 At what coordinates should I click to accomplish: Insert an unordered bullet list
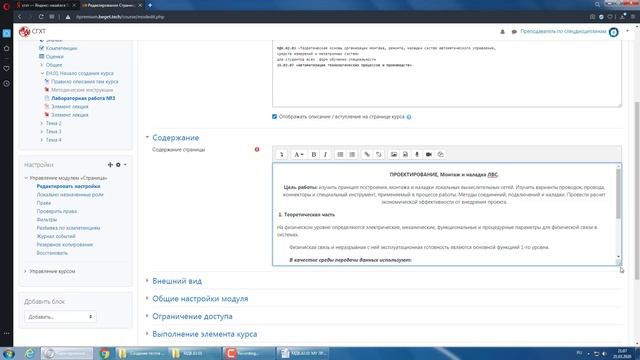coord(340,154)
